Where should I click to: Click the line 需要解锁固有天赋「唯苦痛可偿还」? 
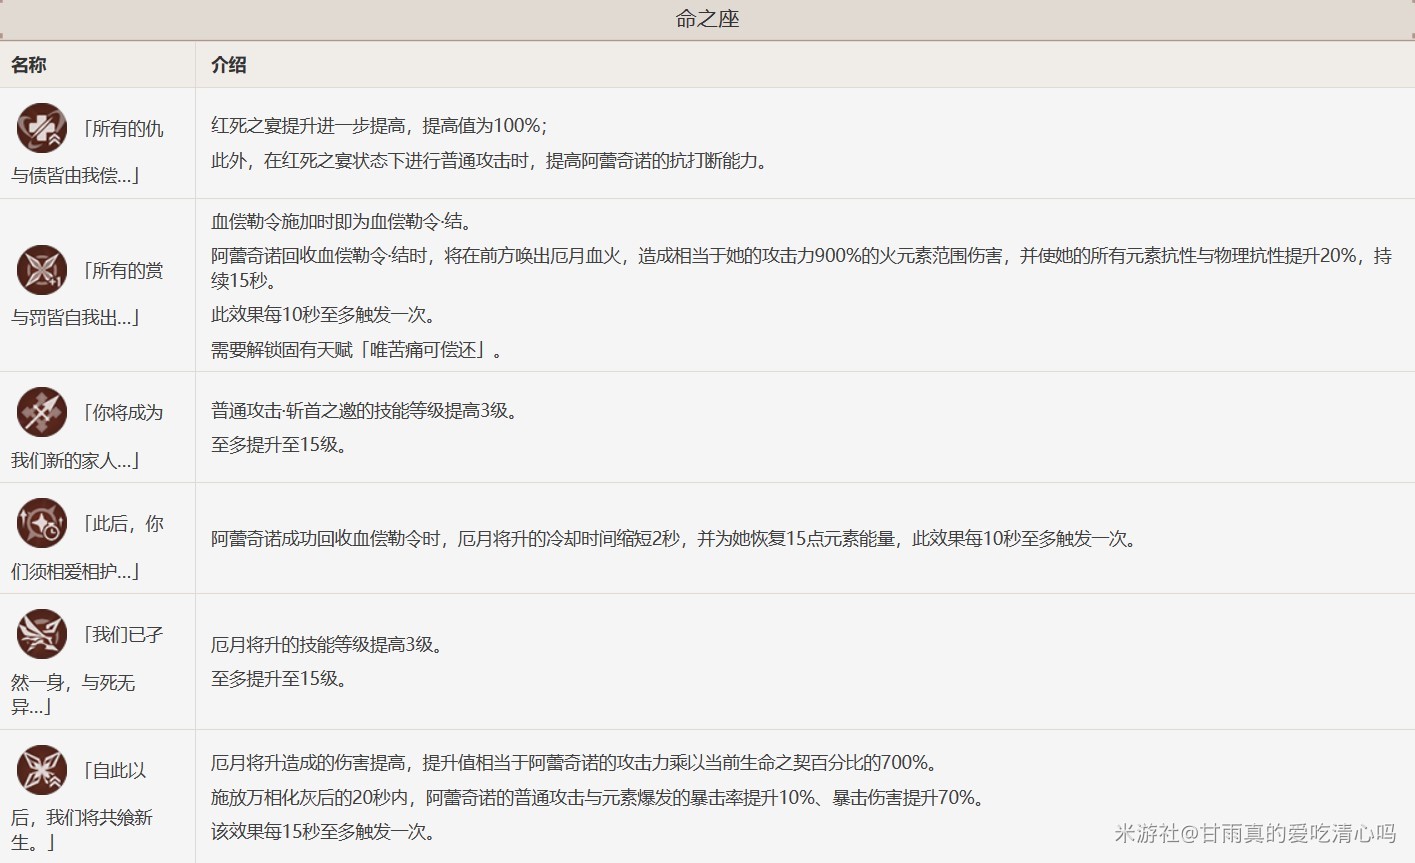coord(356,350)
